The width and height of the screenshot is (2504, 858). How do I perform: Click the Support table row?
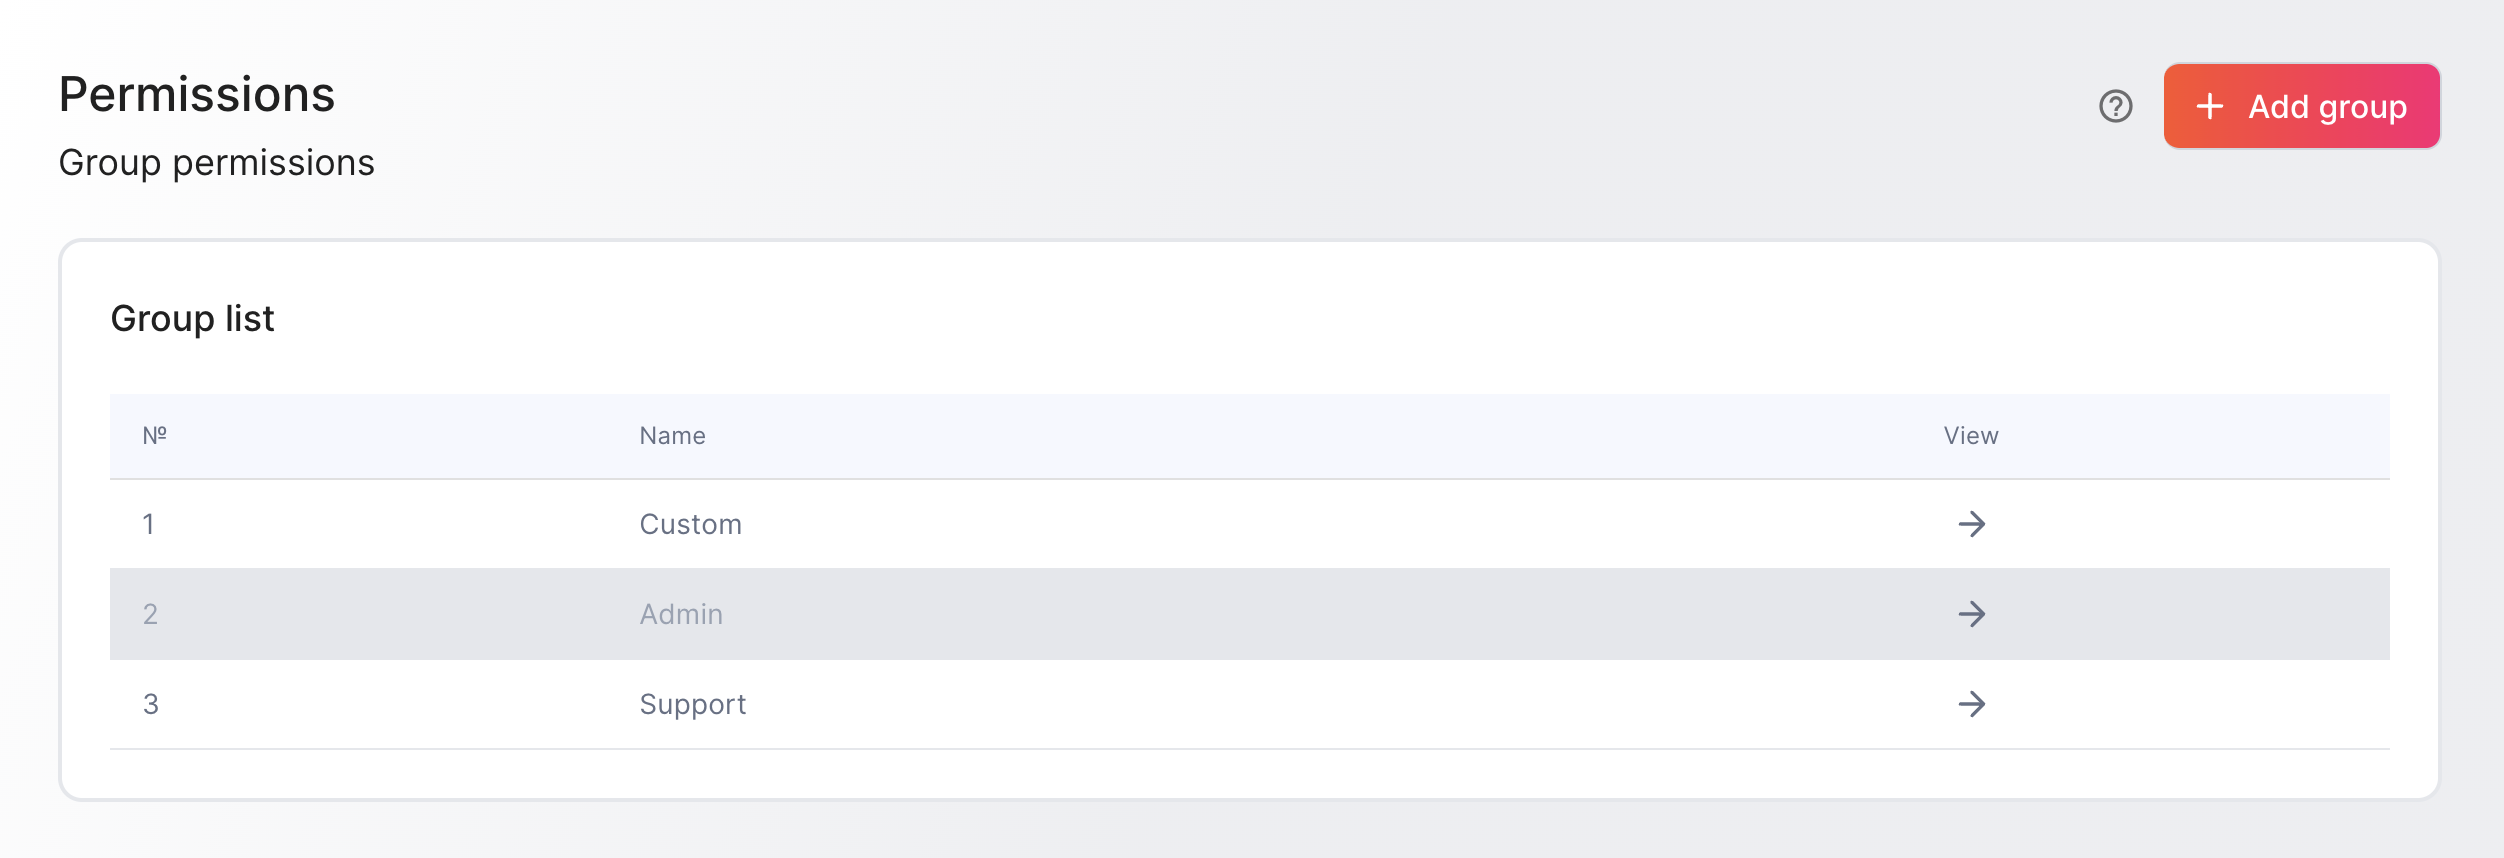pos(1249,704)
